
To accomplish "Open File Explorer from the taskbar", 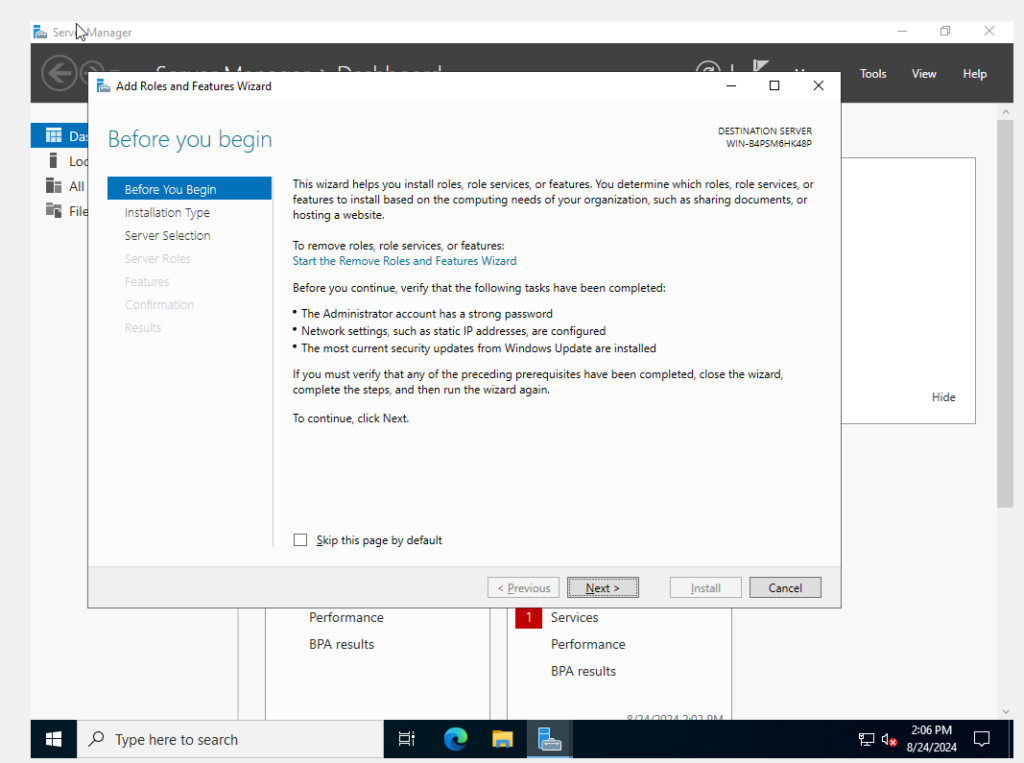I will tap(502, 739).
